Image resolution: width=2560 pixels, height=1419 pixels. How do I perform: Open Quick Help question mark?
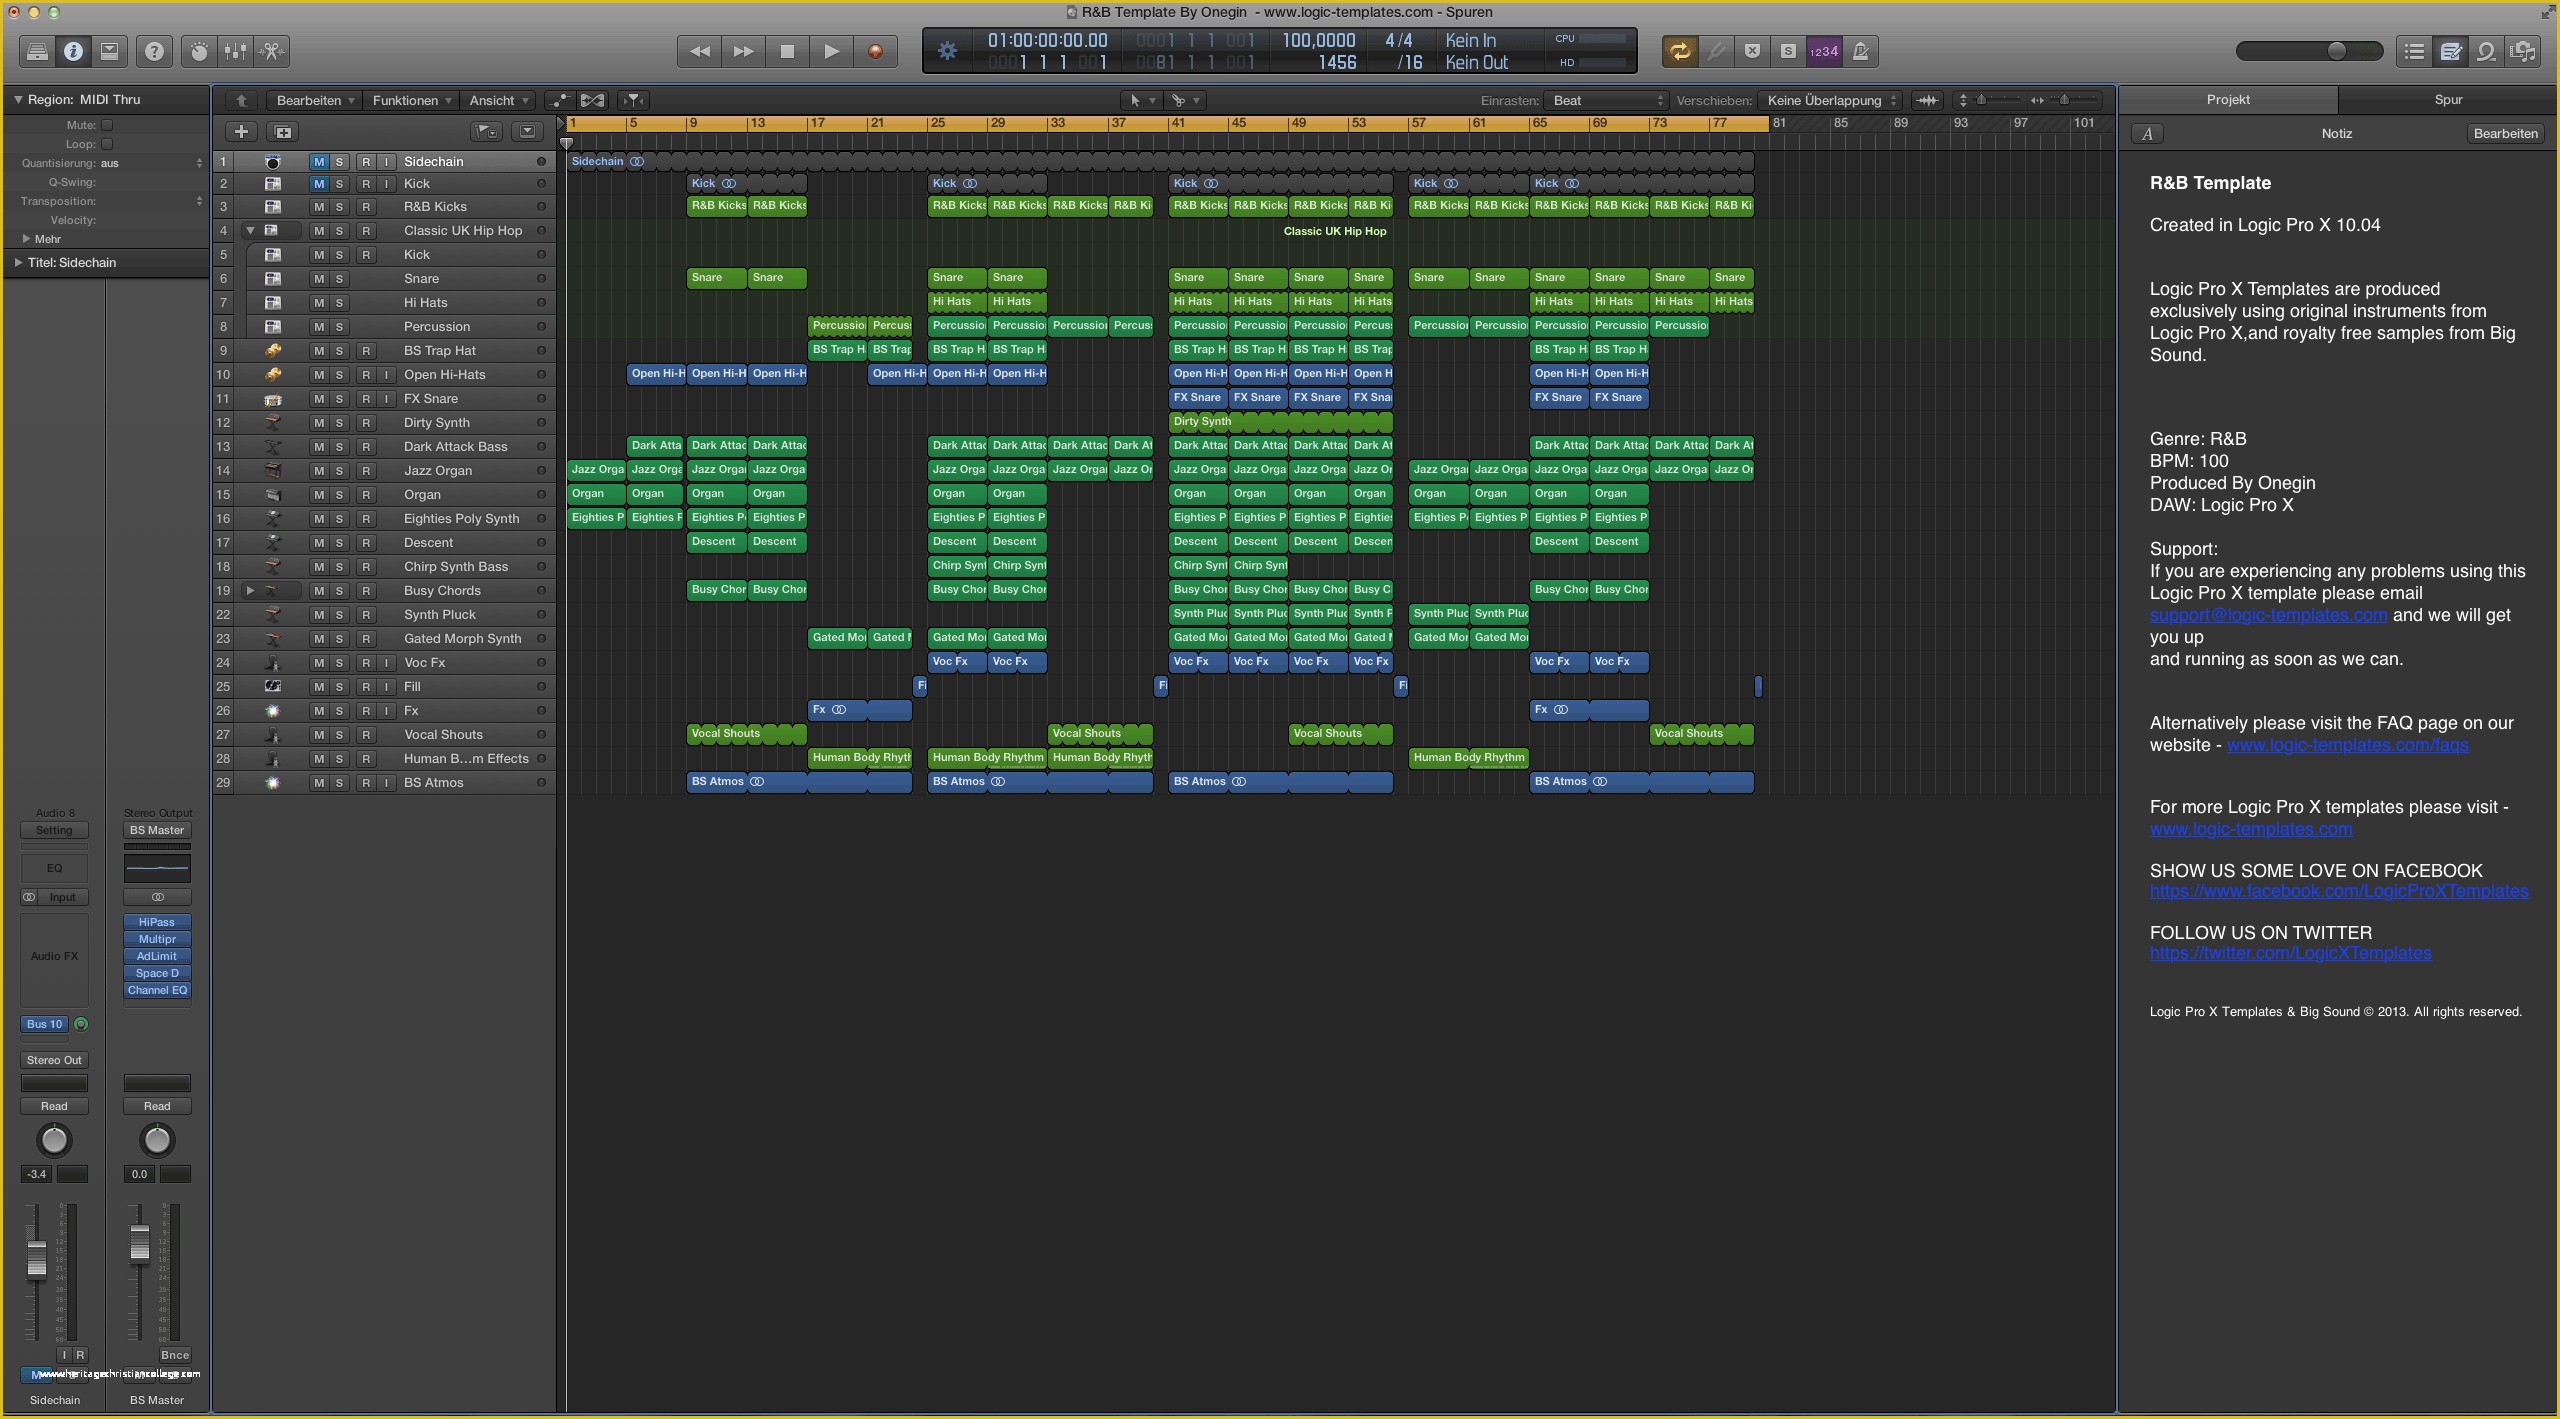click(x=154, y=51)
